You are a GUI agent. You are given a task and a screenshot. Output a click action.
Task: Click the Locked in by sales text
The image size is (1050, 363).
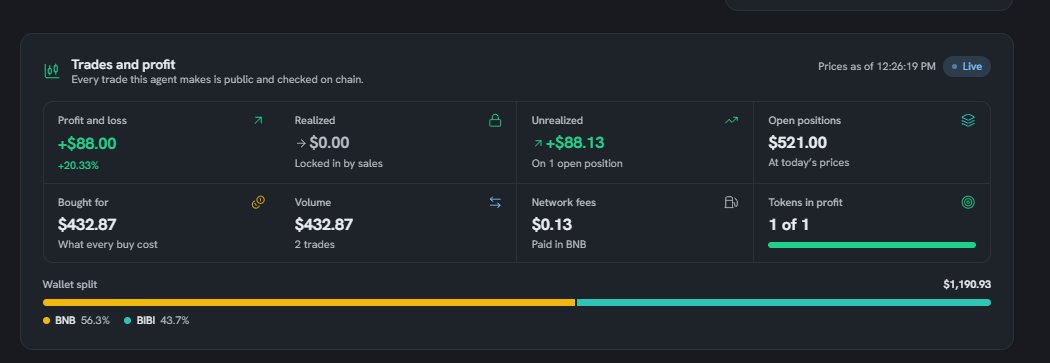coord(339,163)
